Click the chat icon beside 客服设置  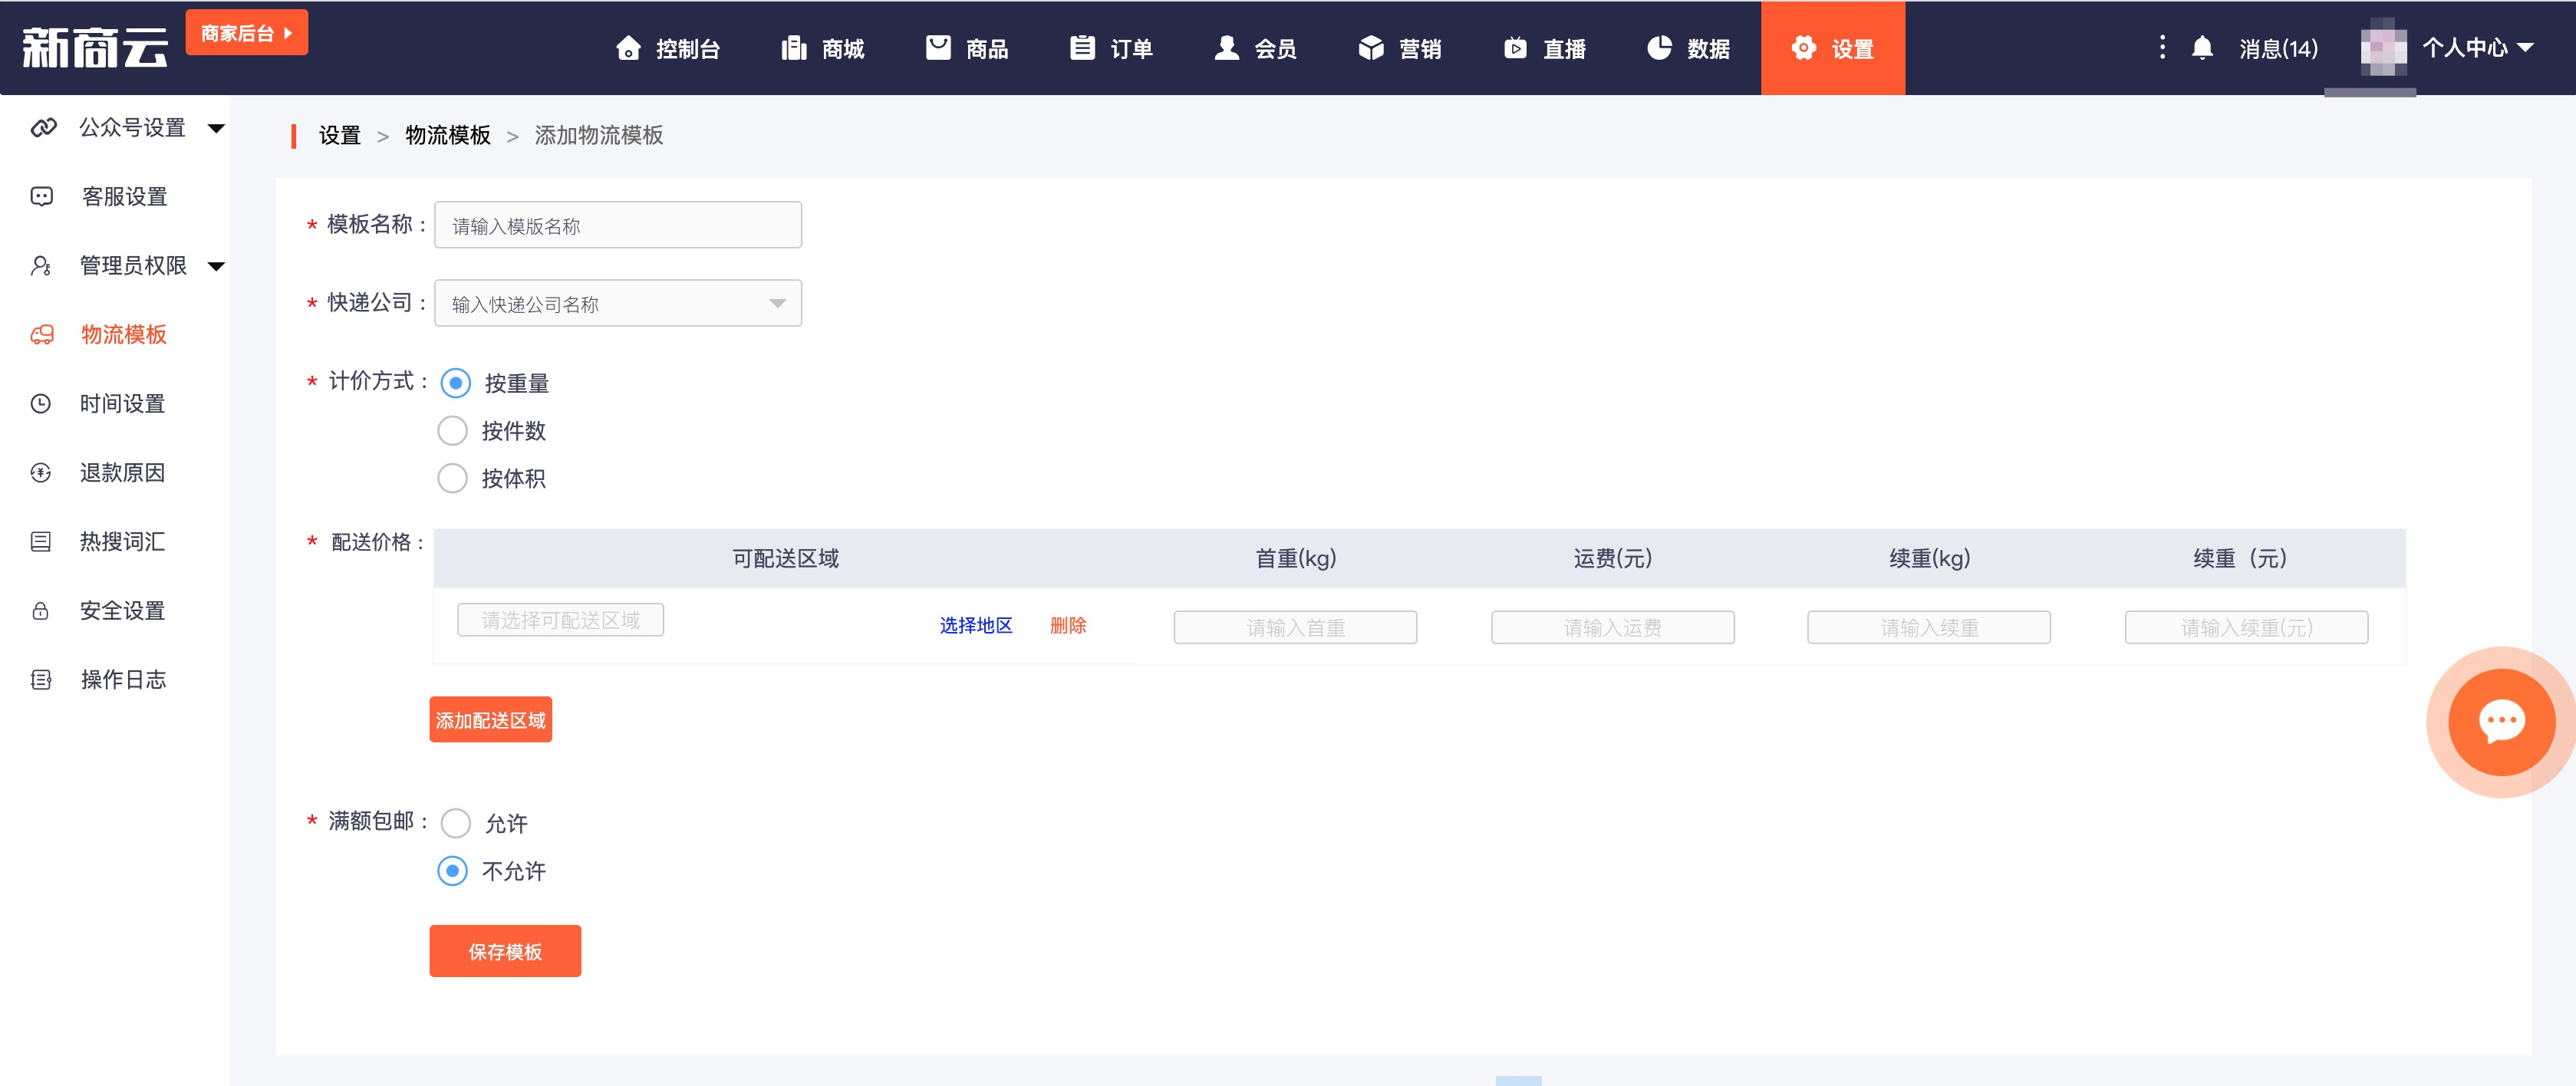(42, 197)
